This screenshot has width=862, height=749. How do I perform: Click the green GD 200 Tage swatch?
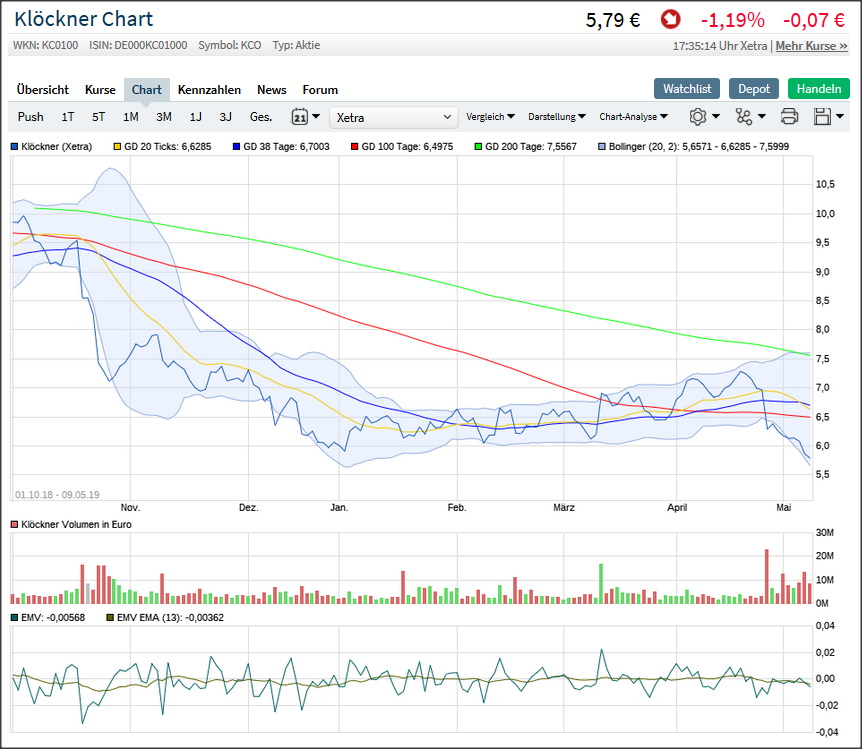coord(478,147)
